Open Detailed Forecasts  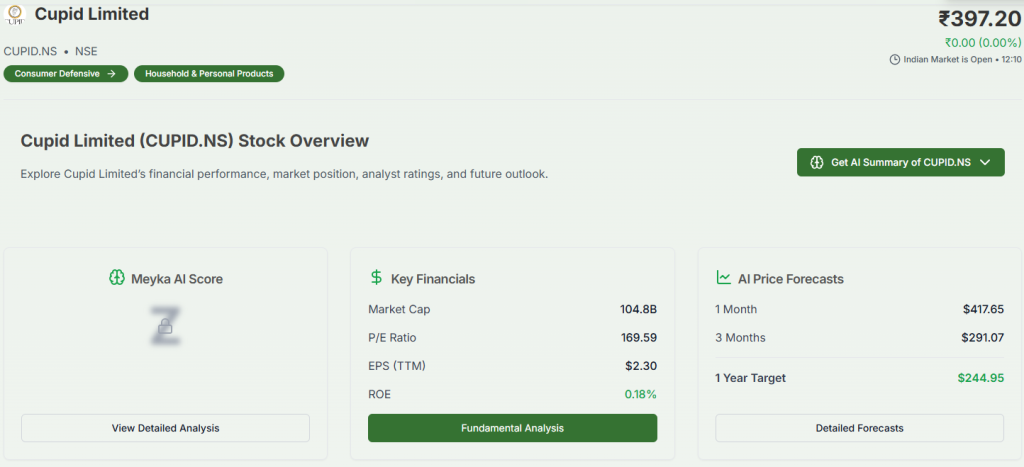click(x=859, y=428)
